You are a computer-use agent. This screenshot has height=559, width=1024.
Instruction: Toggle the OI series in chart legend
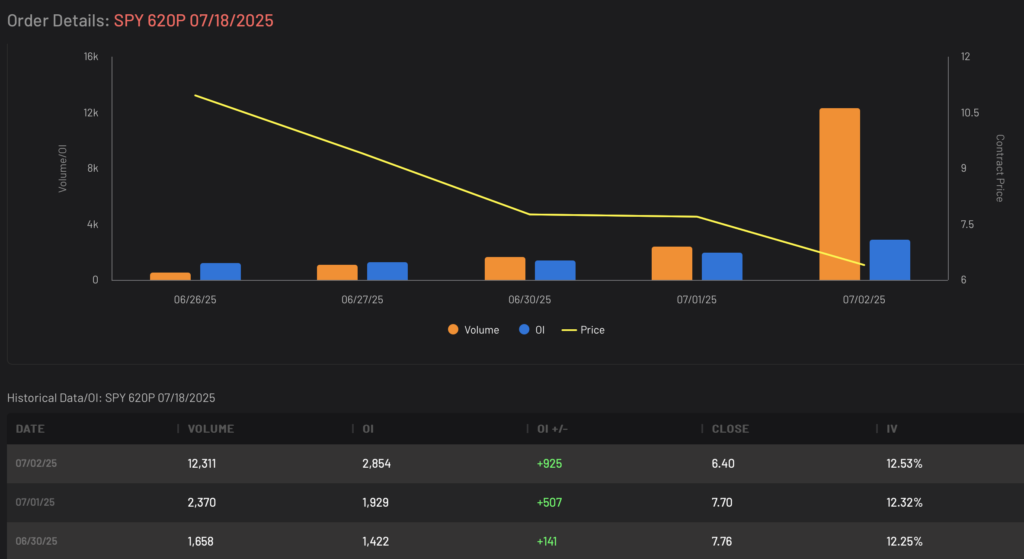532,330
